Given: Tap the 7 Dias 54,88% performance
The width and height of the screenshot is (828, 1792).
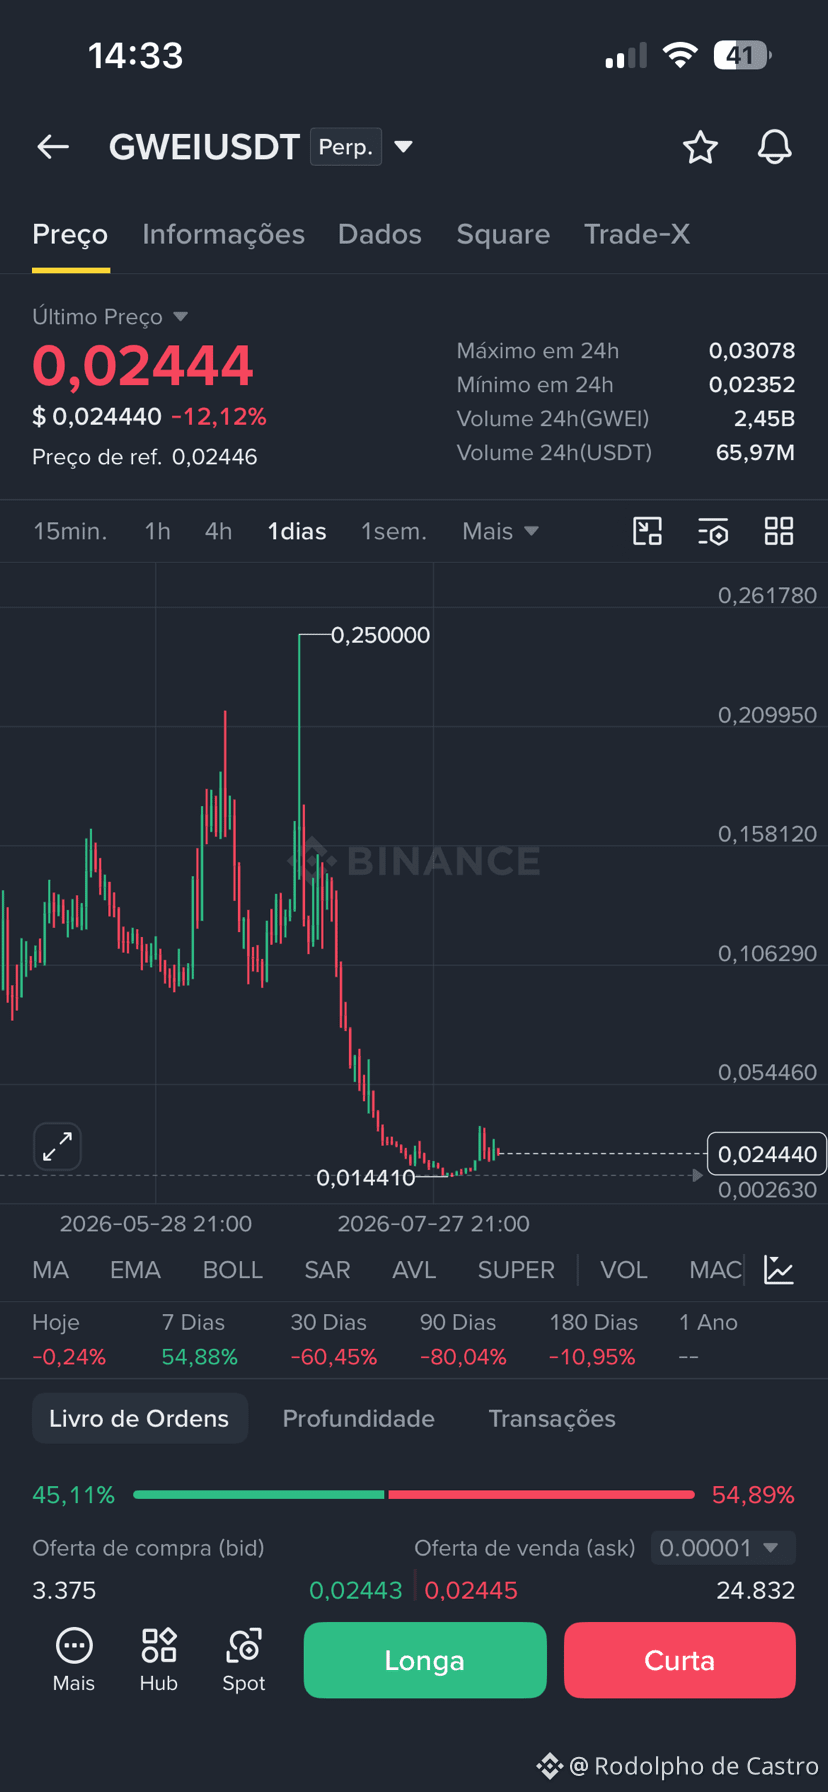Looking at the screenshot, I should (199, 1340).
